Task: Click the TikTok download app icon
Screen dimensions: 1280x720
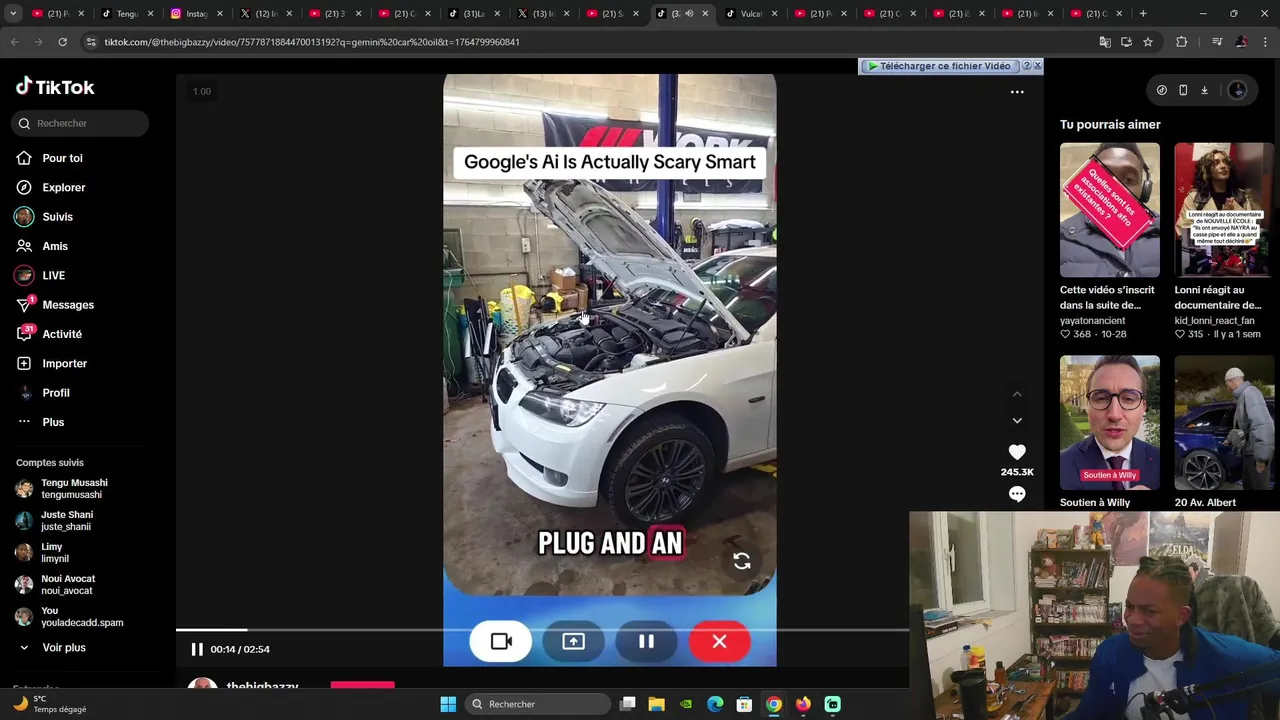Action: point(1204,90)
